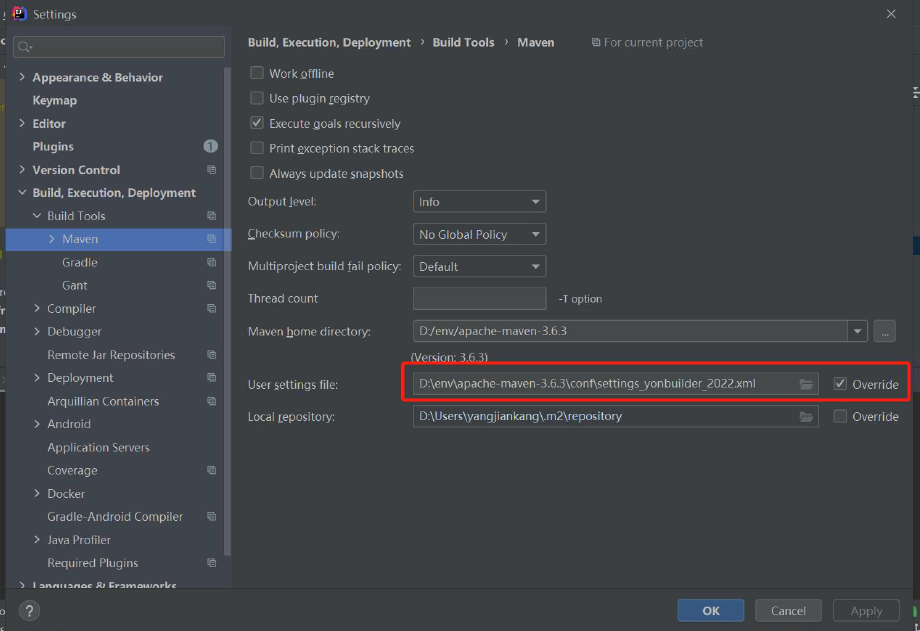Click the project-scope icon on Gradle row

coord(212,262)
